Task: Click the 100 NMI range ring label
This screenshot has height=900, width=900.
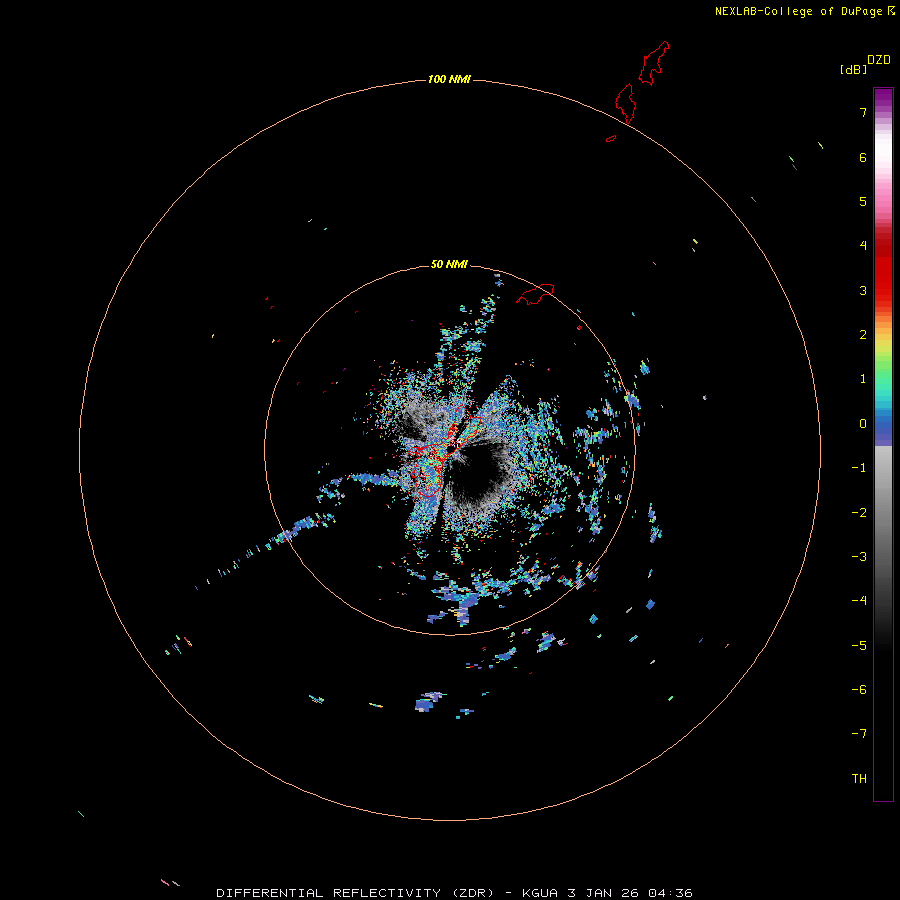Action: click(x=449, y=79)
